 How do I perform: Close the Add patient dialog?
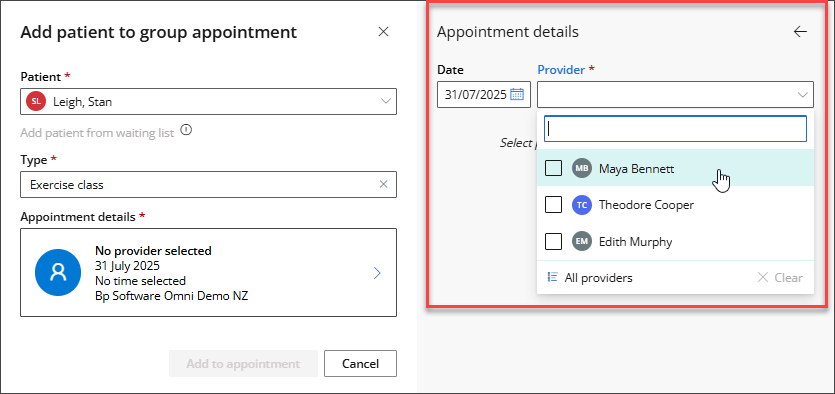[383, 32]
